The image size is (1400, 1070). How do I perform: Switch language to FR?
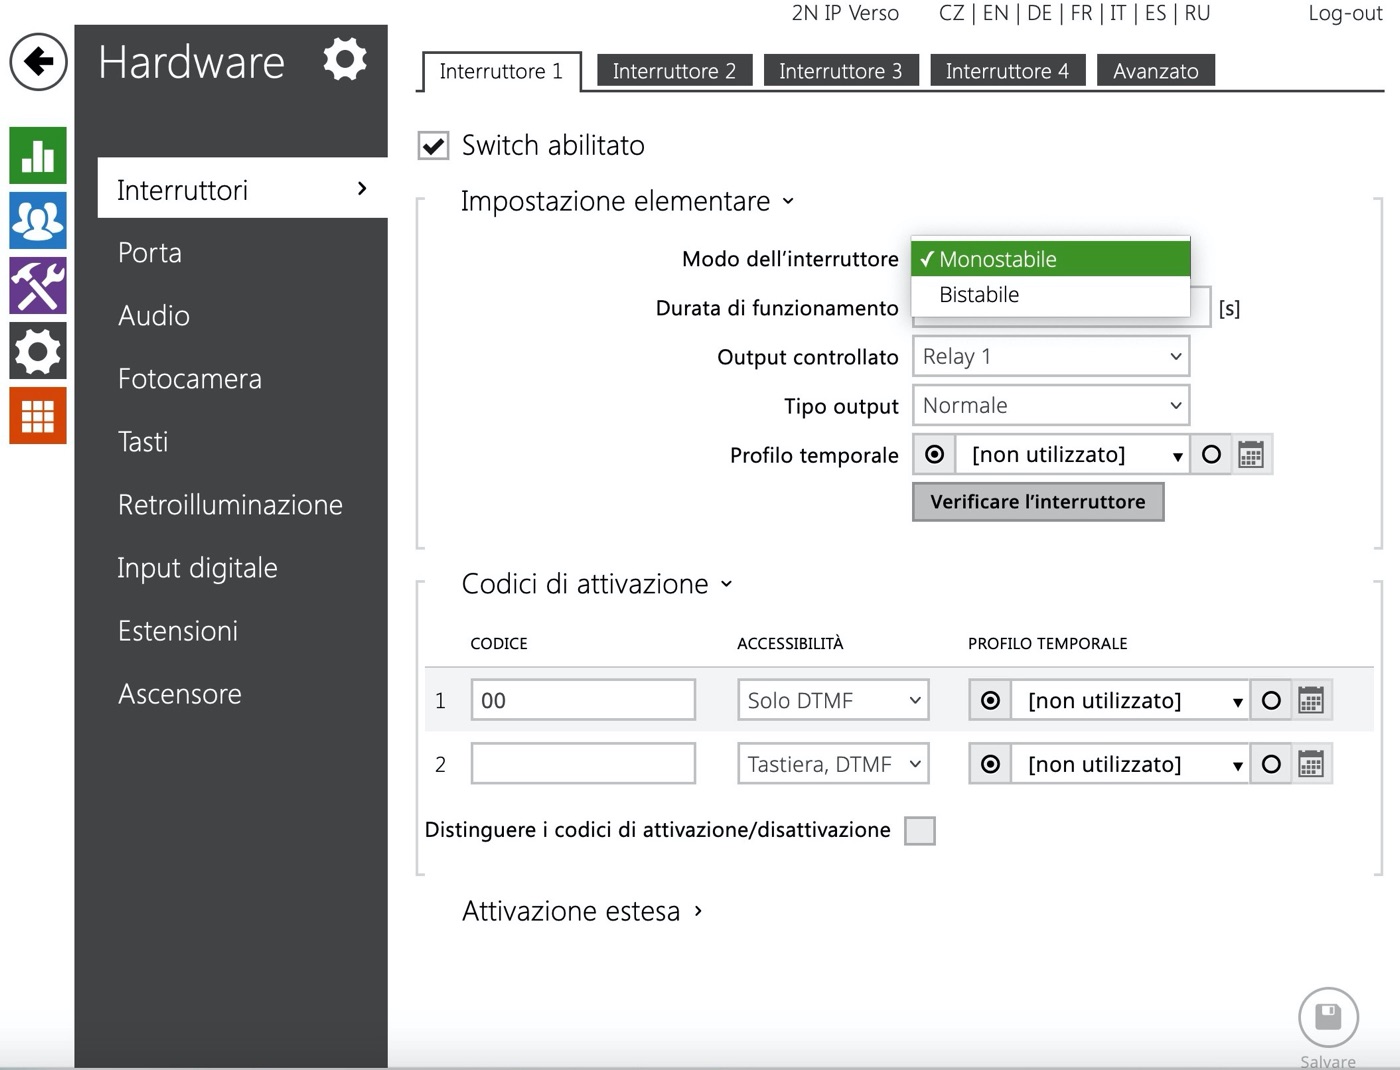tap(1081, 14)
